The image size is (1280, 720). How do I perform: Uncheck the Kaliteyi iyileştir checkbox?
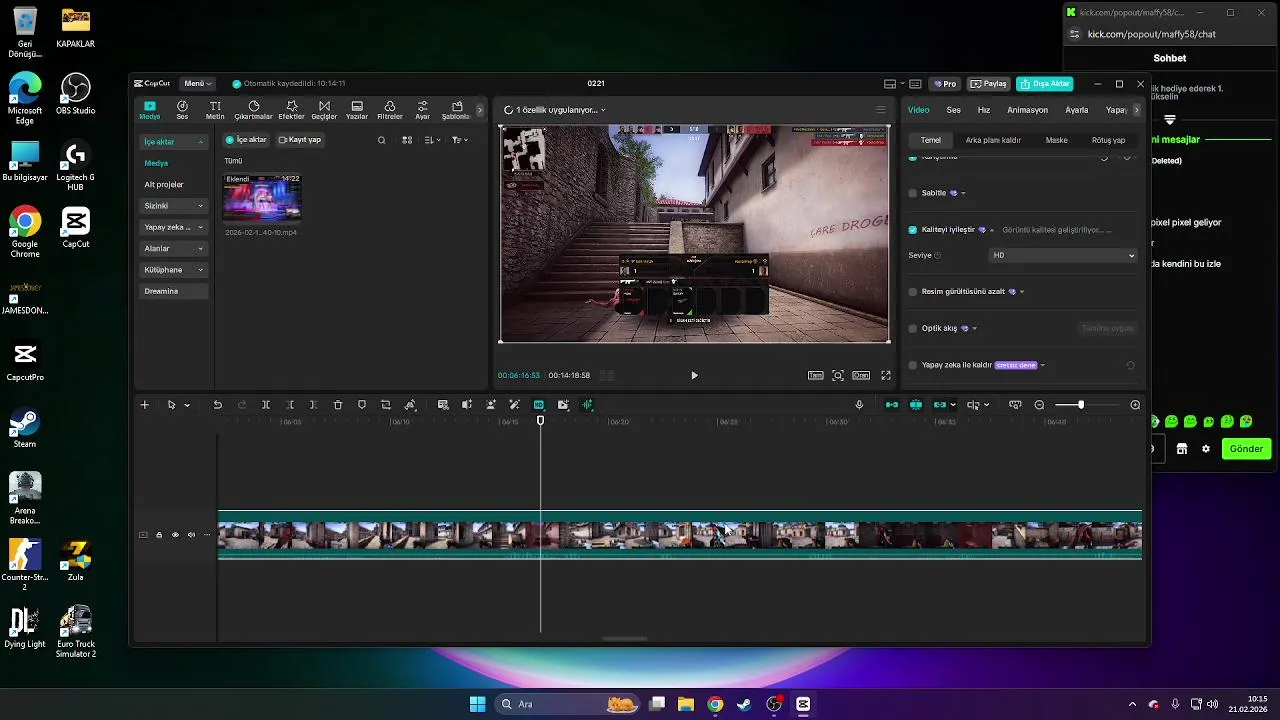(912, 230)
